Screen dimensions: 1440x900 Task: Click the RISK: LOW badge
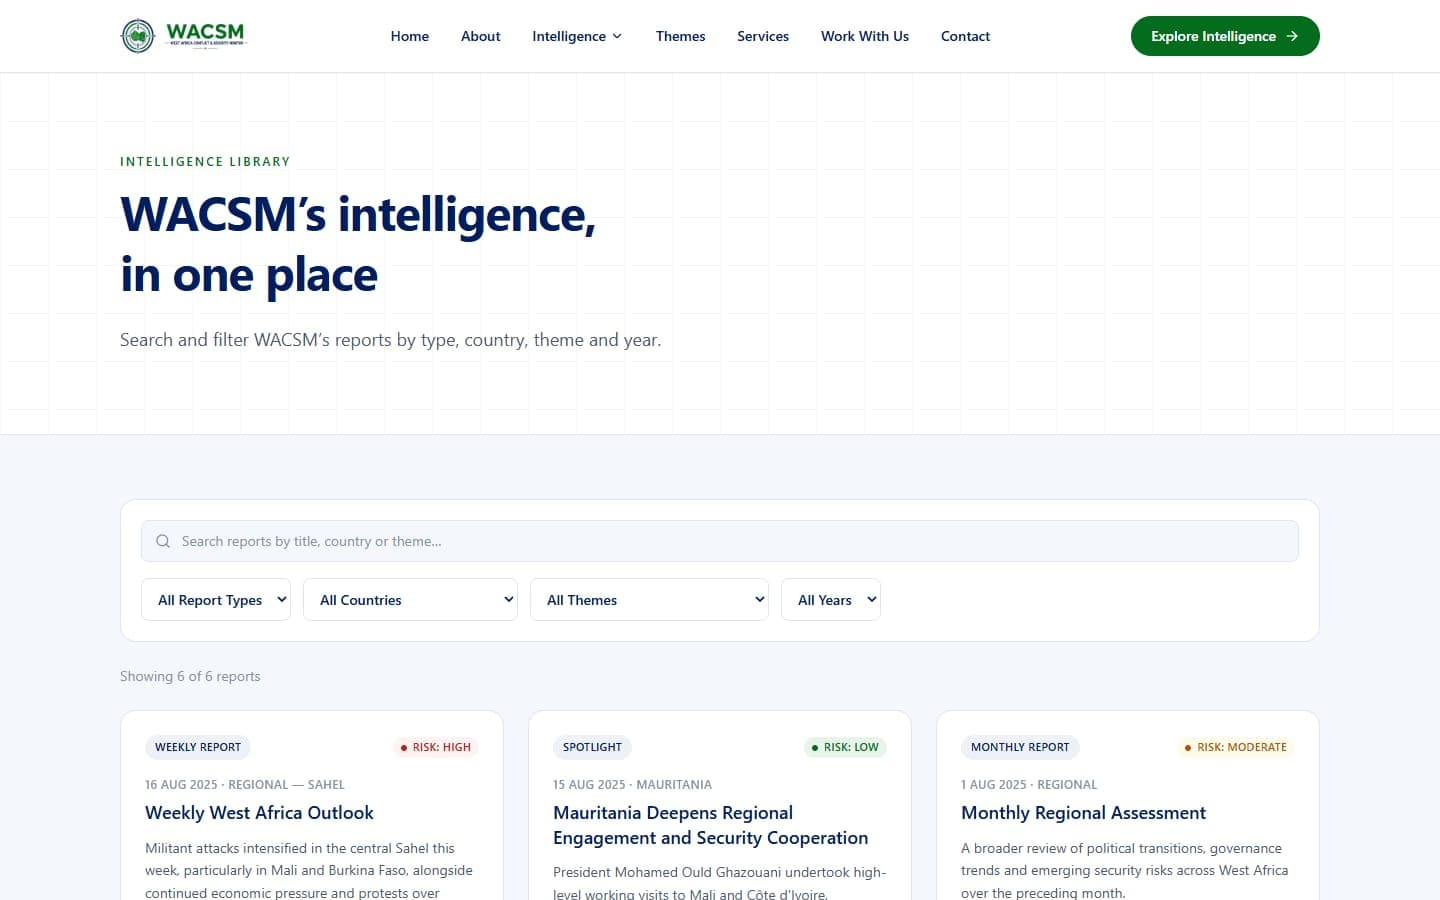point(845,747)
